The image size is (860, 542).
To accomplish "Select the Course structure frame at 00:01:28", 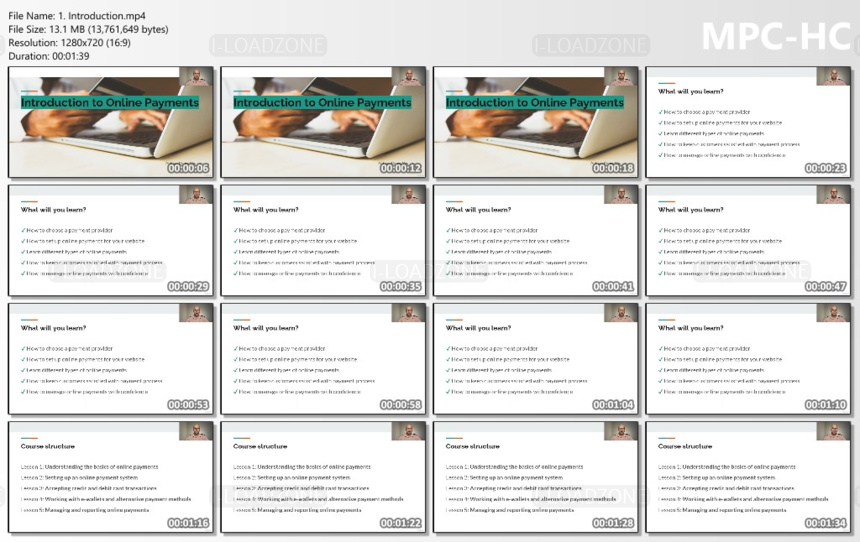I will [x=536, y=477].
